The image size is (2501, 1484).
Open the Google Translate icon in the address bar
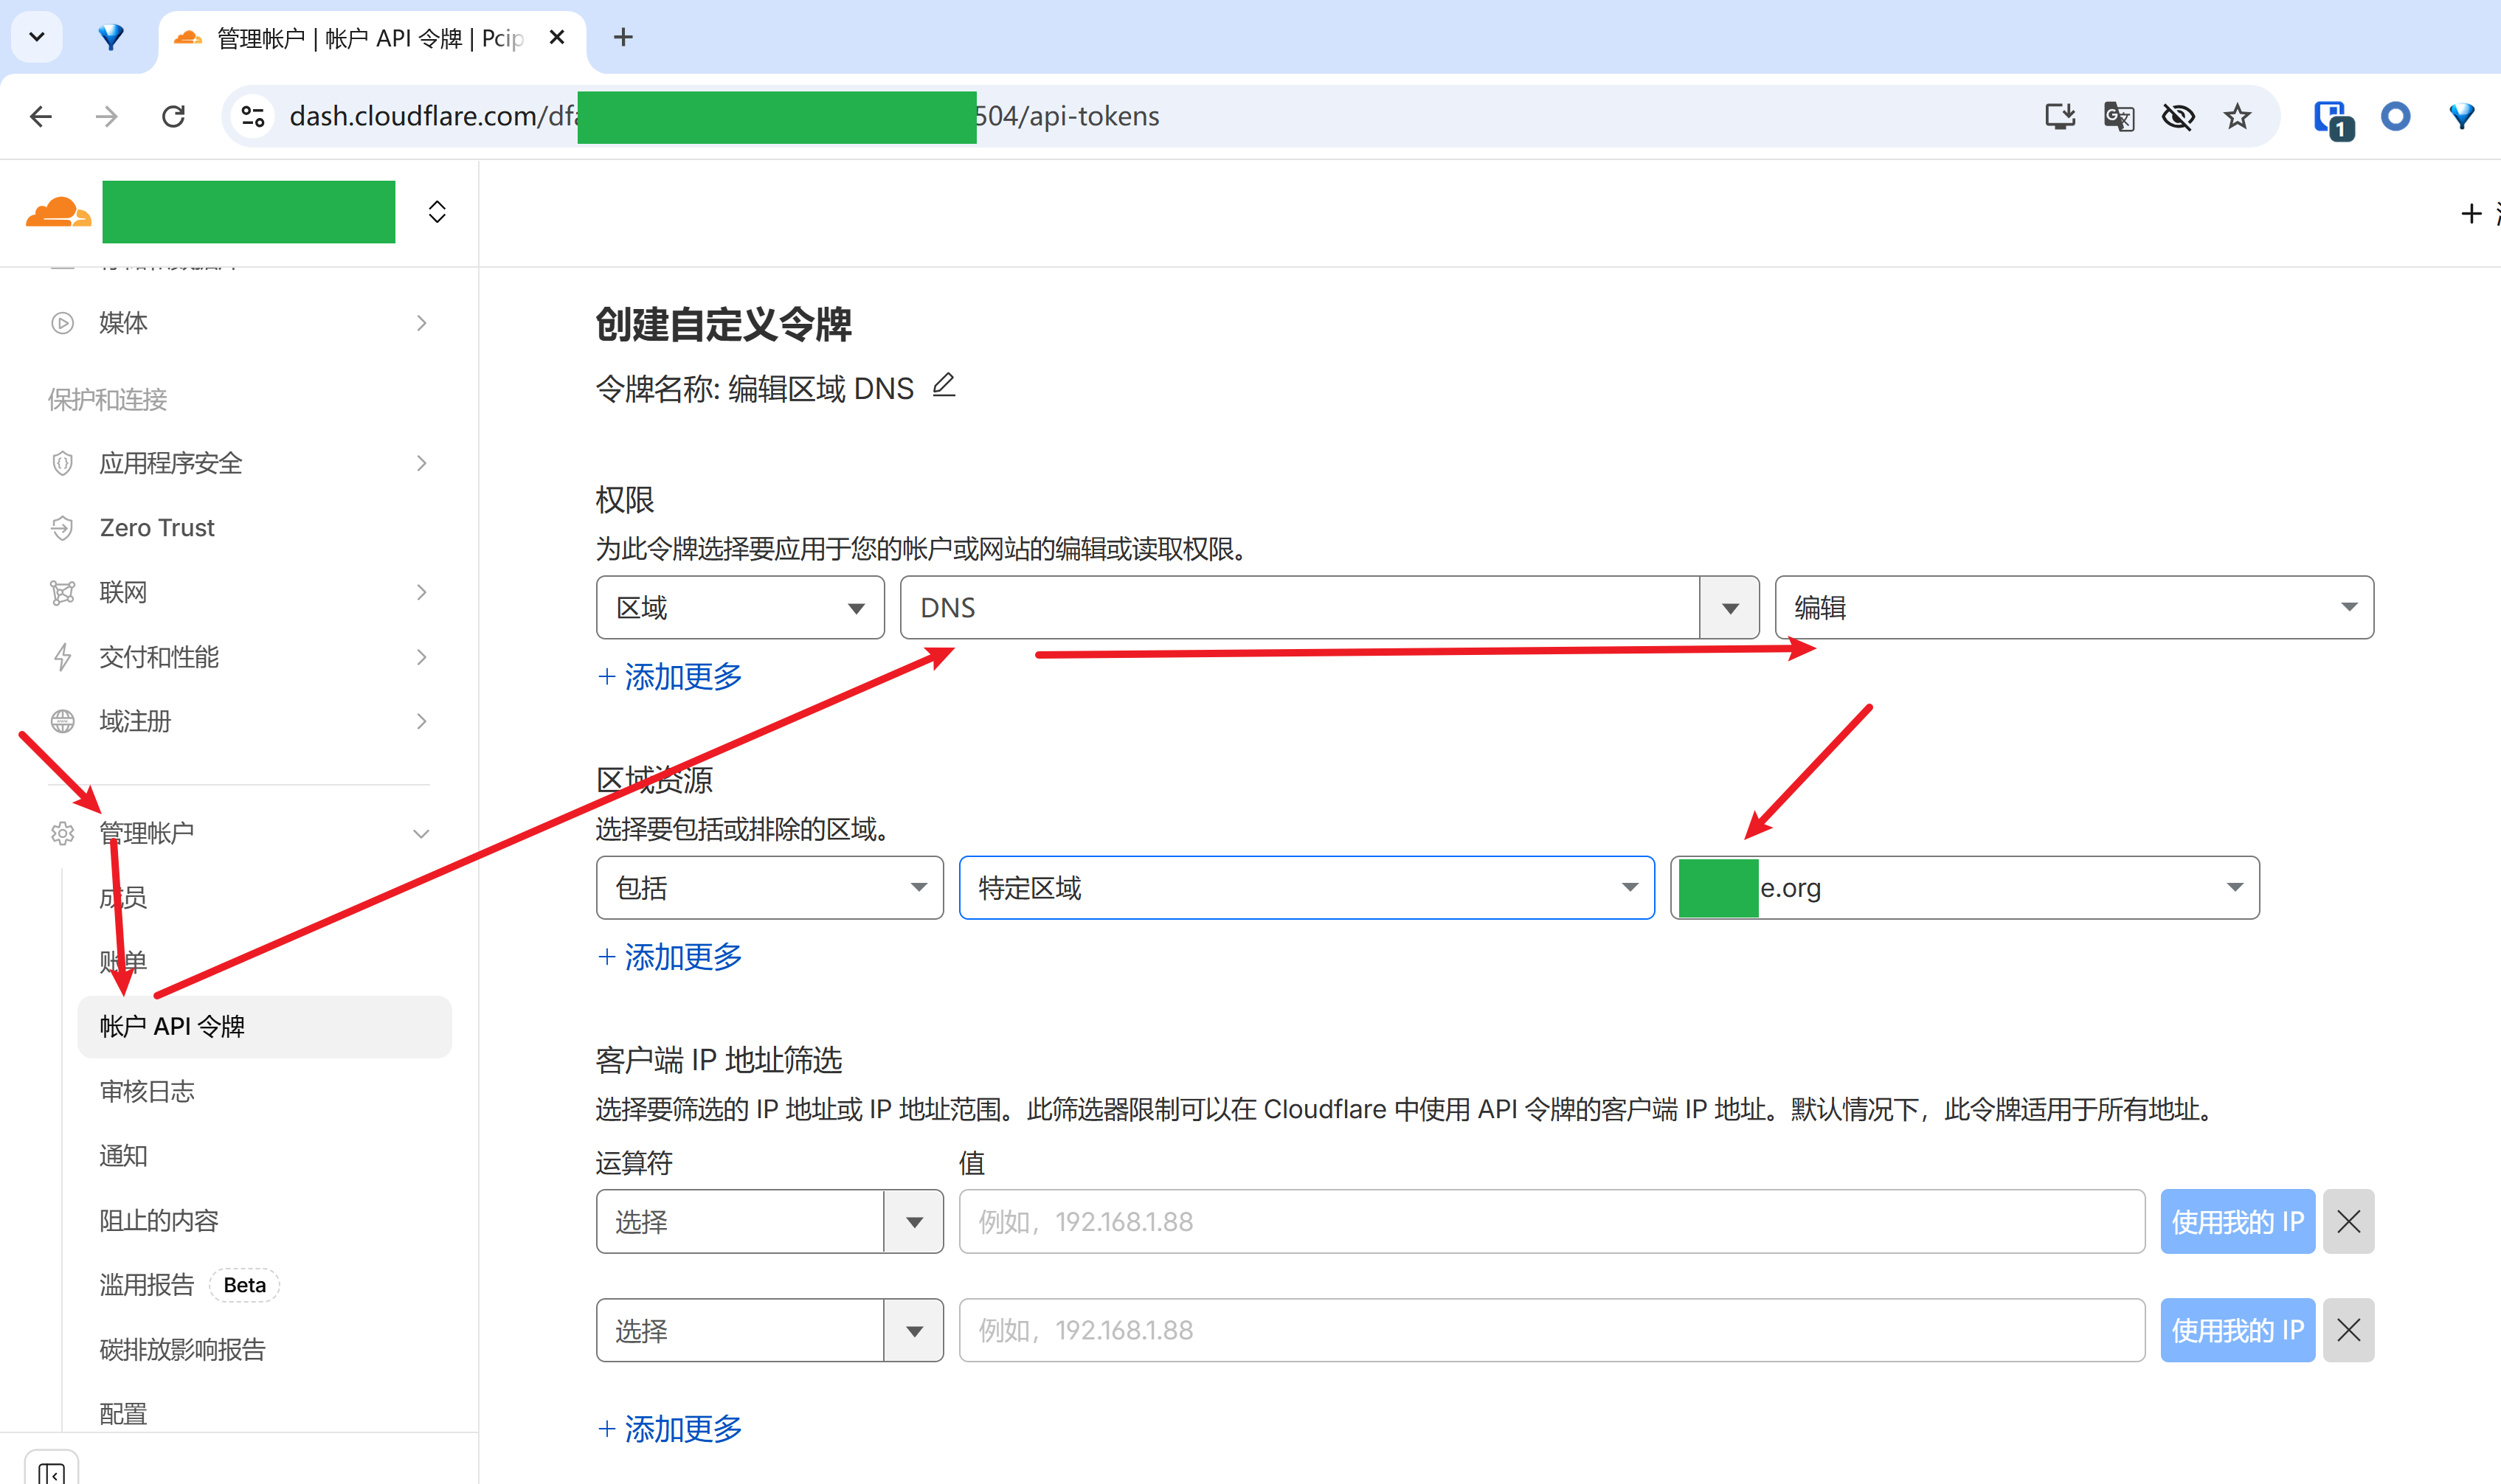pyautogui.click(x=2118, y=117)
